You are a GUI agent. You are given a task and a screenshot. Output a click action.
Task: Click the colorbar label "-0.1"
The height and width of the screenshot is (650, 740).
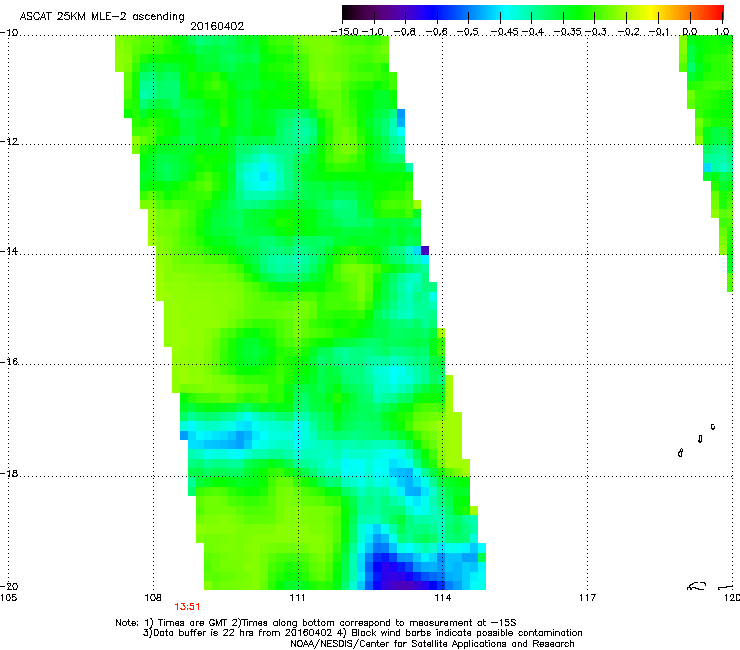659,32
